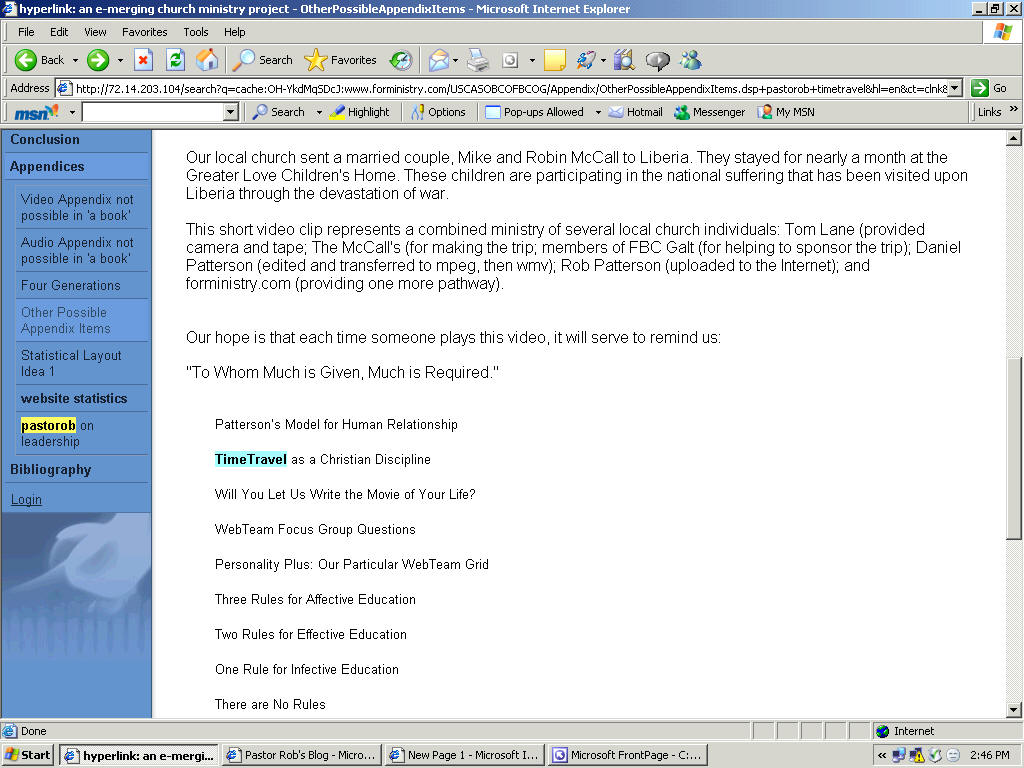Open the Mail toolbar icon
Screen dimensions: 1024x768
[438, 60]
